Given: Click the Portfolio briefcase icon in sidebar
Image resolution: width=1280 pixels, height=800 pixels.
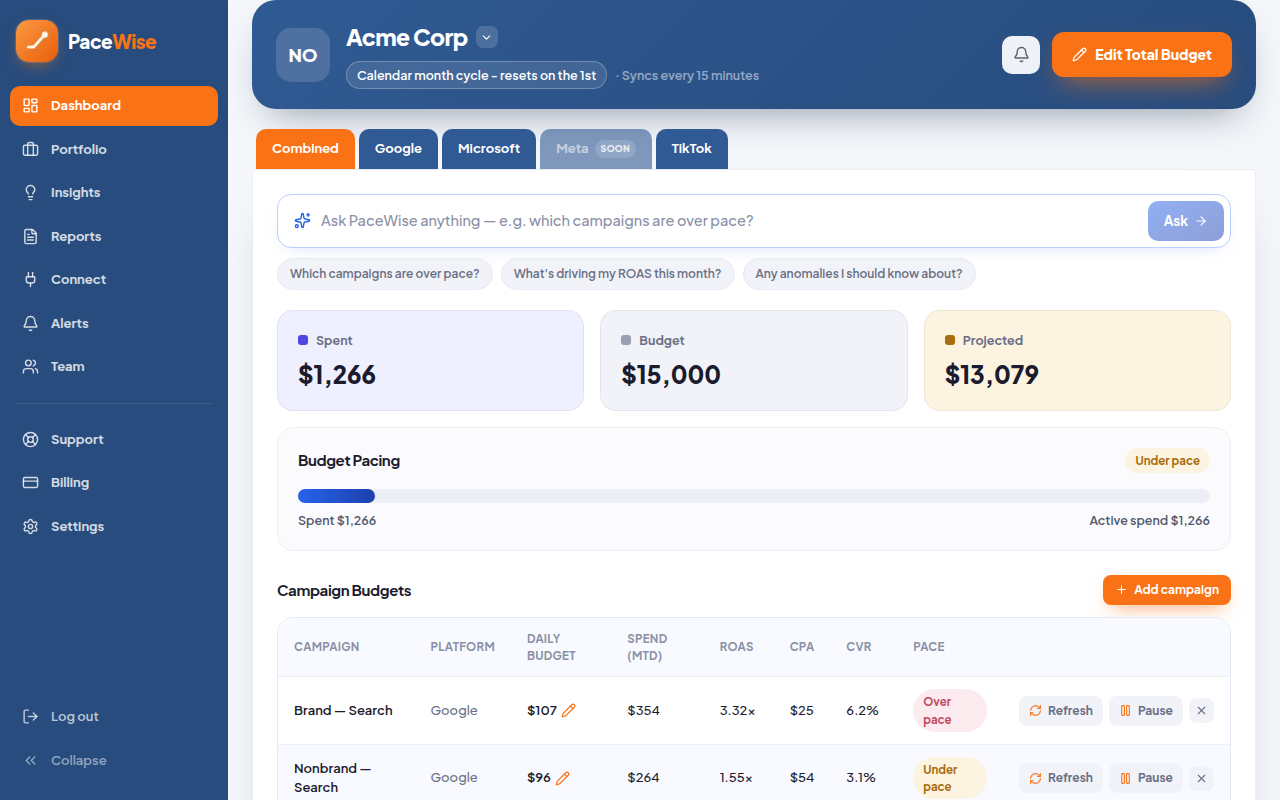Looking at the screenshot, I should point(31,149).
